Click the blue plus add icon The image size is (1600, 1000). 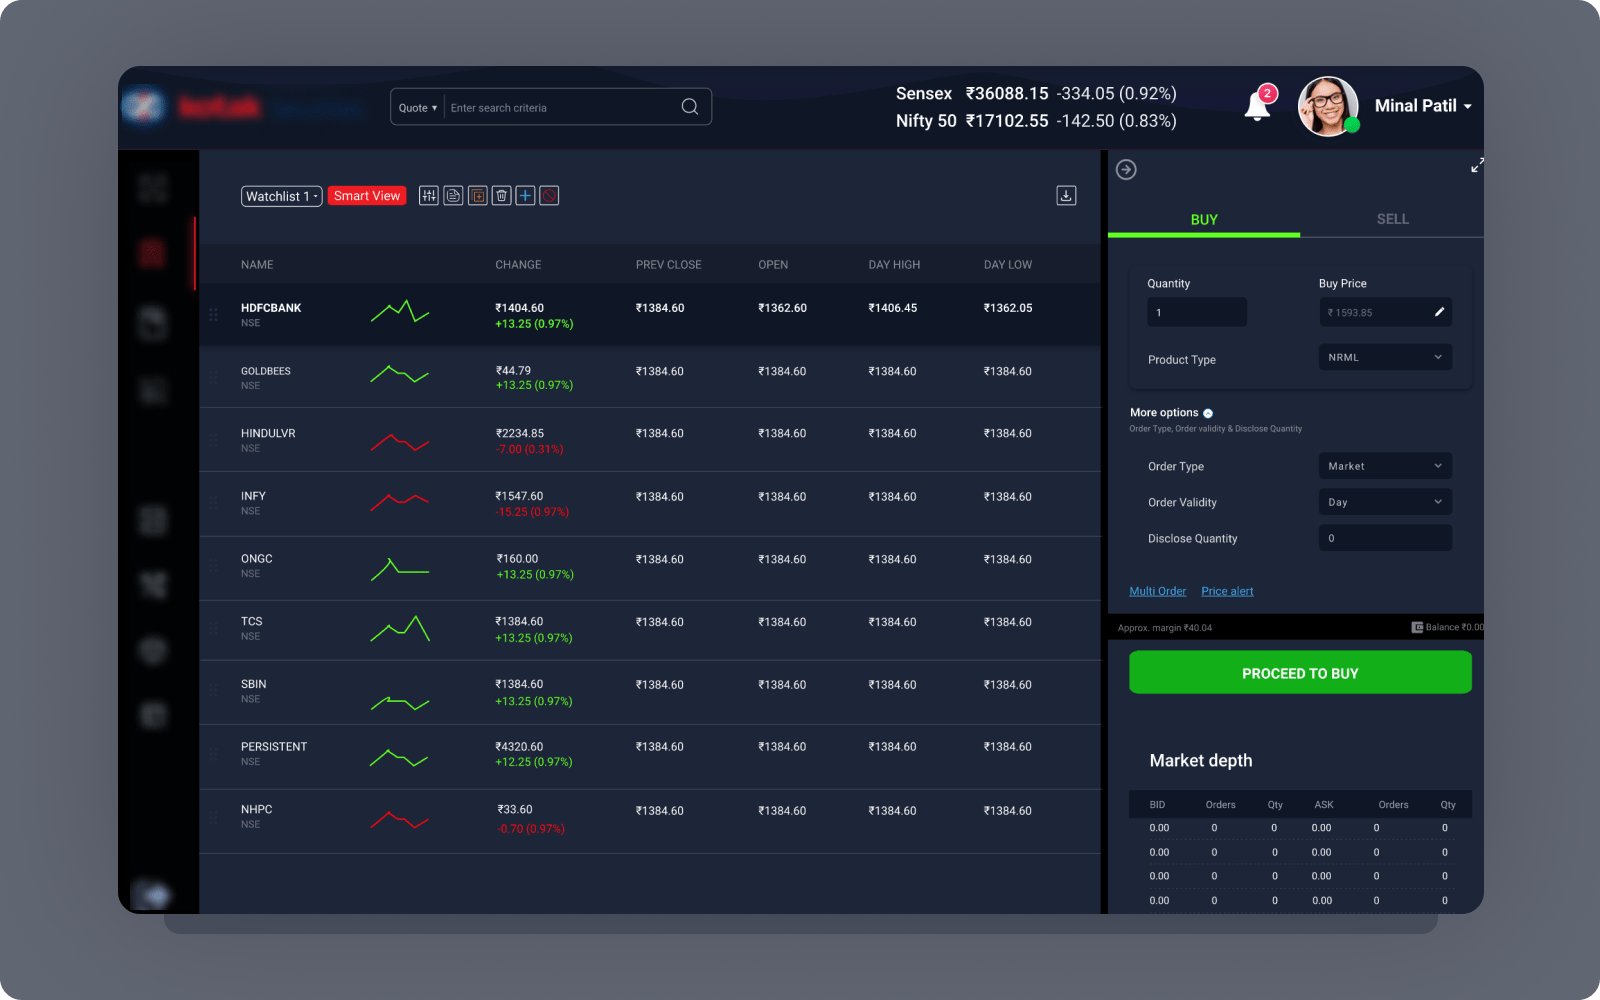[526, 196]
